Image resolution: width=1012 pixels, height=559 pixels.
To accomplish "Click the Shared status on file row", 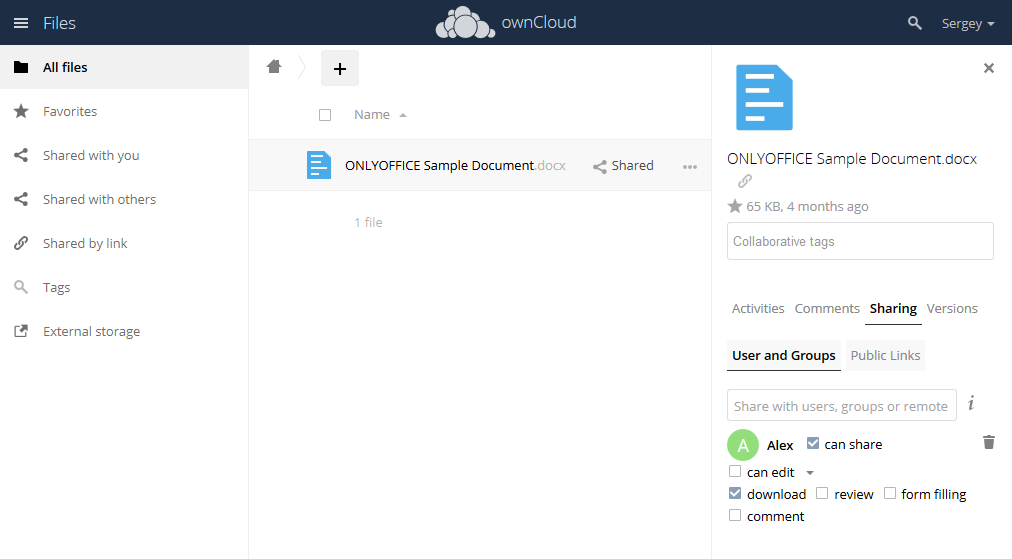I will pyautogui.click(x=623, y=166).
